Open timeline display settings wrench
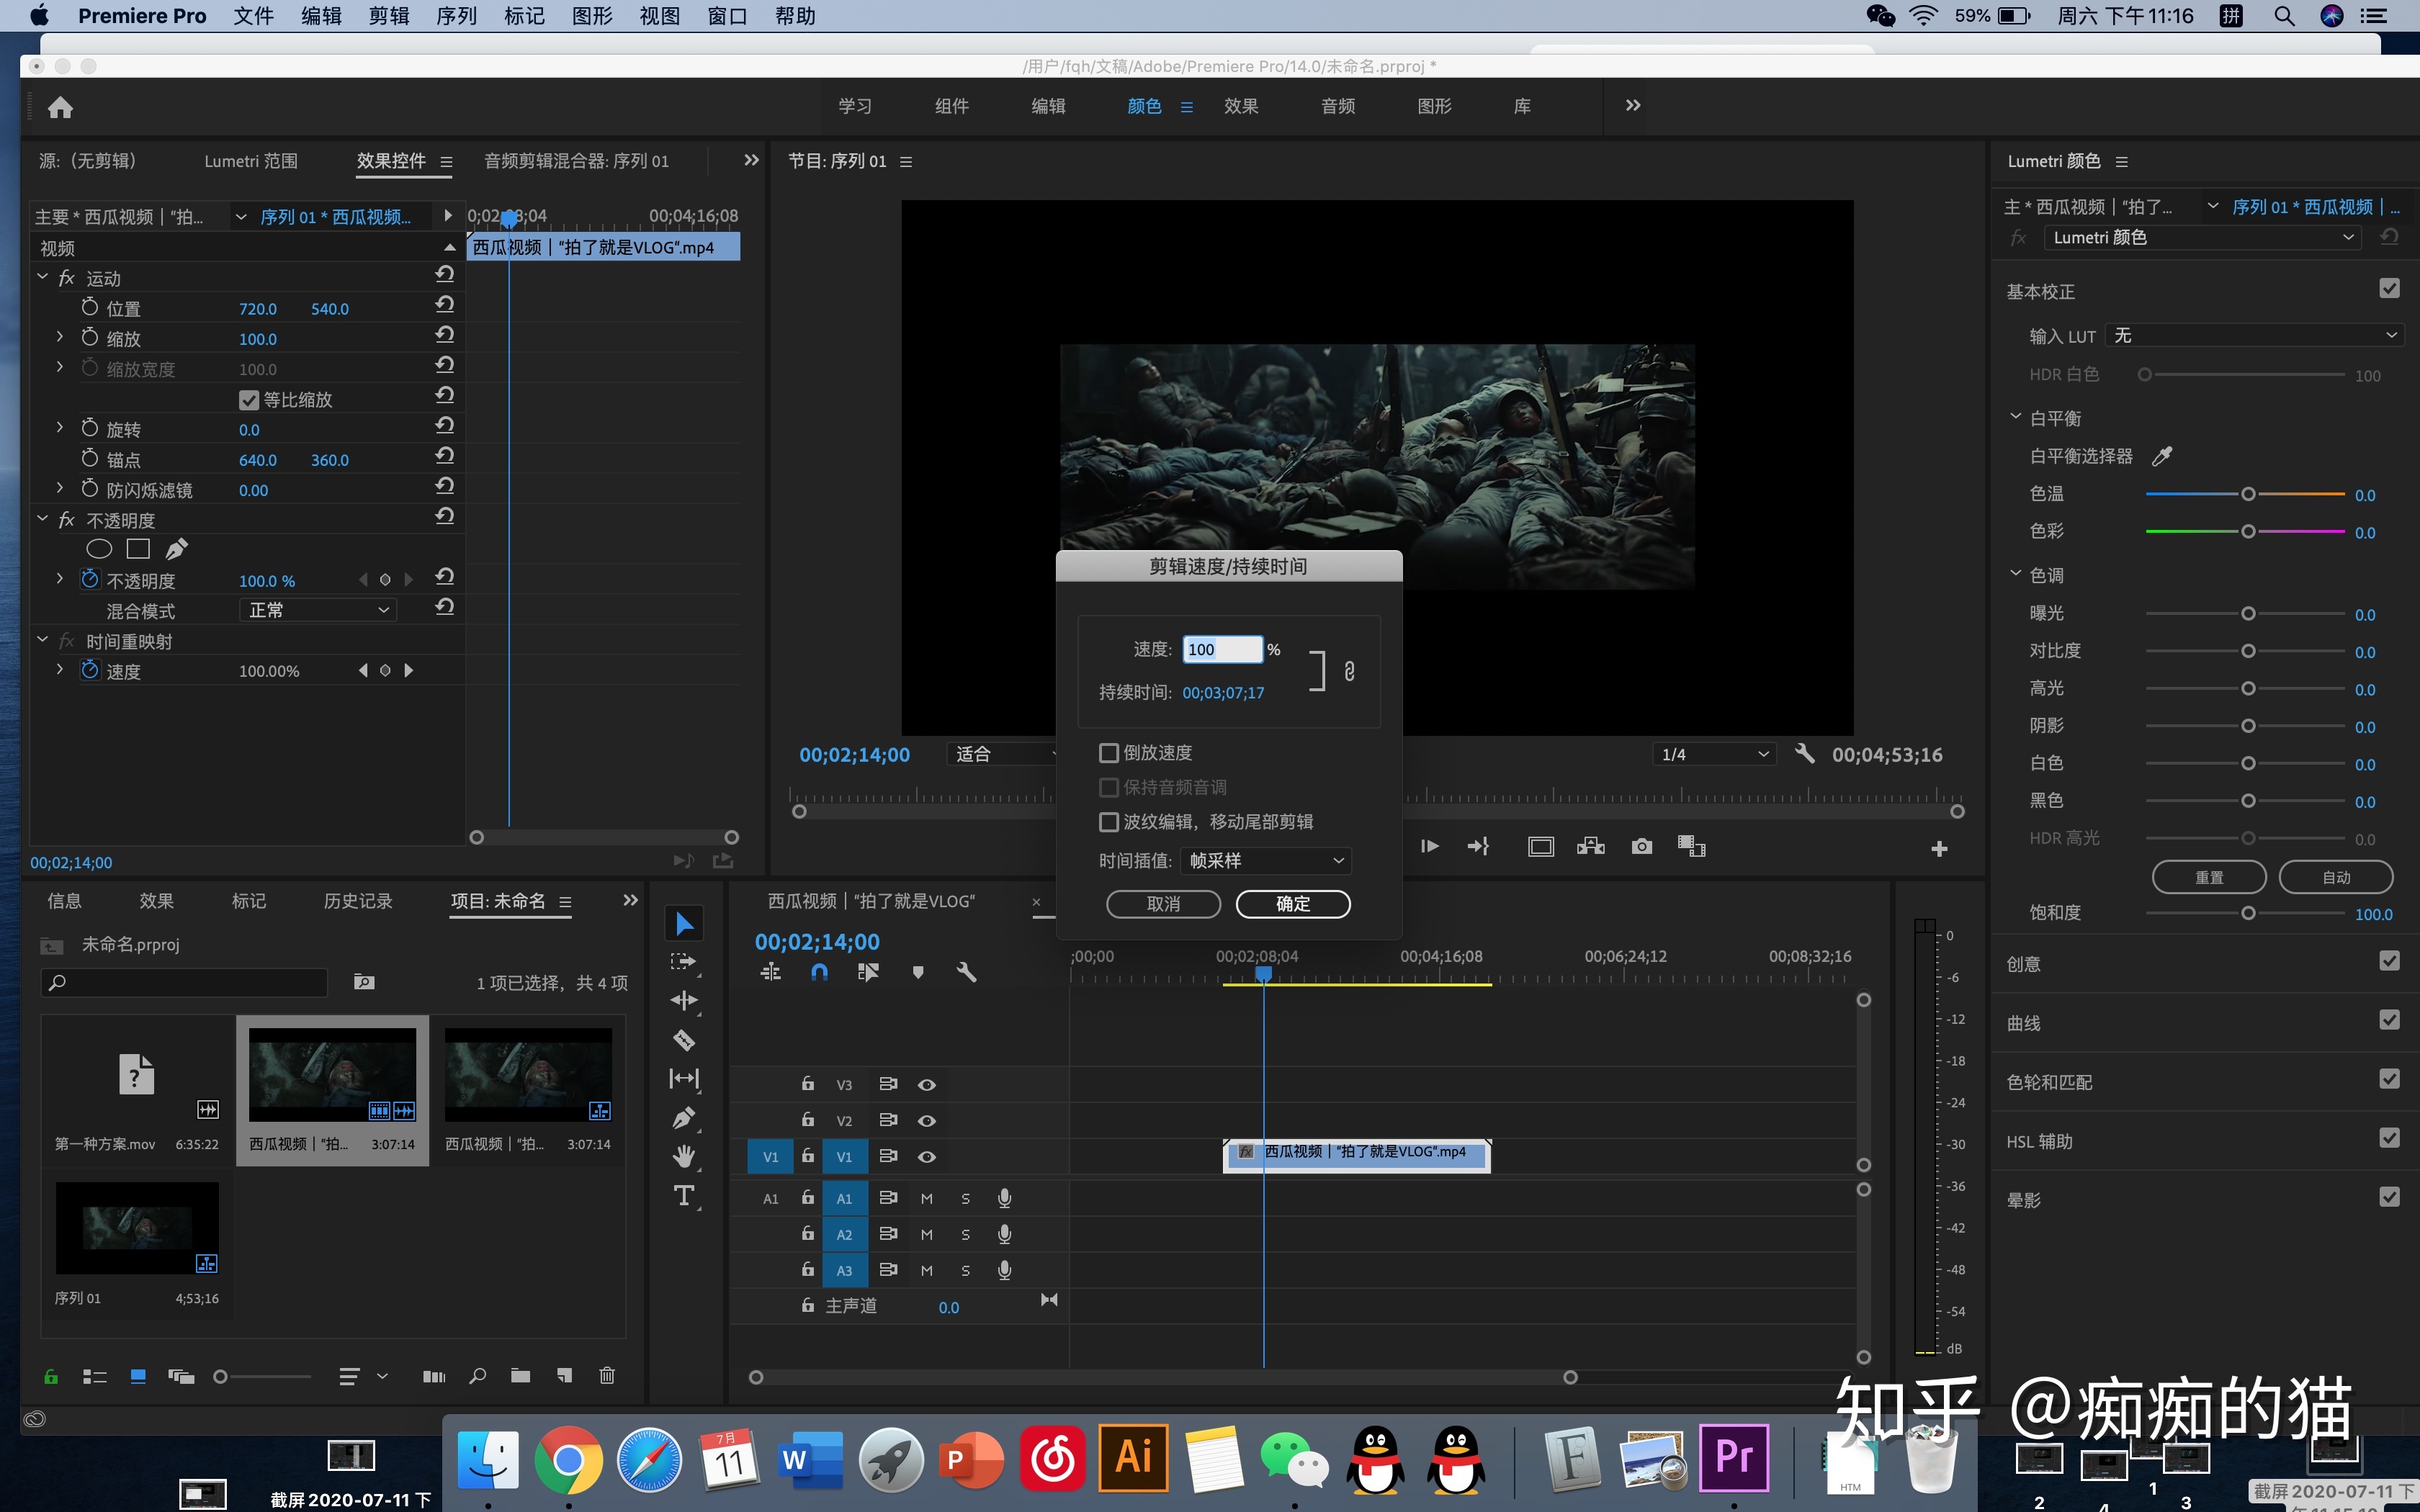Viewport: 2420px width, 1512px height. coord(966,972)
